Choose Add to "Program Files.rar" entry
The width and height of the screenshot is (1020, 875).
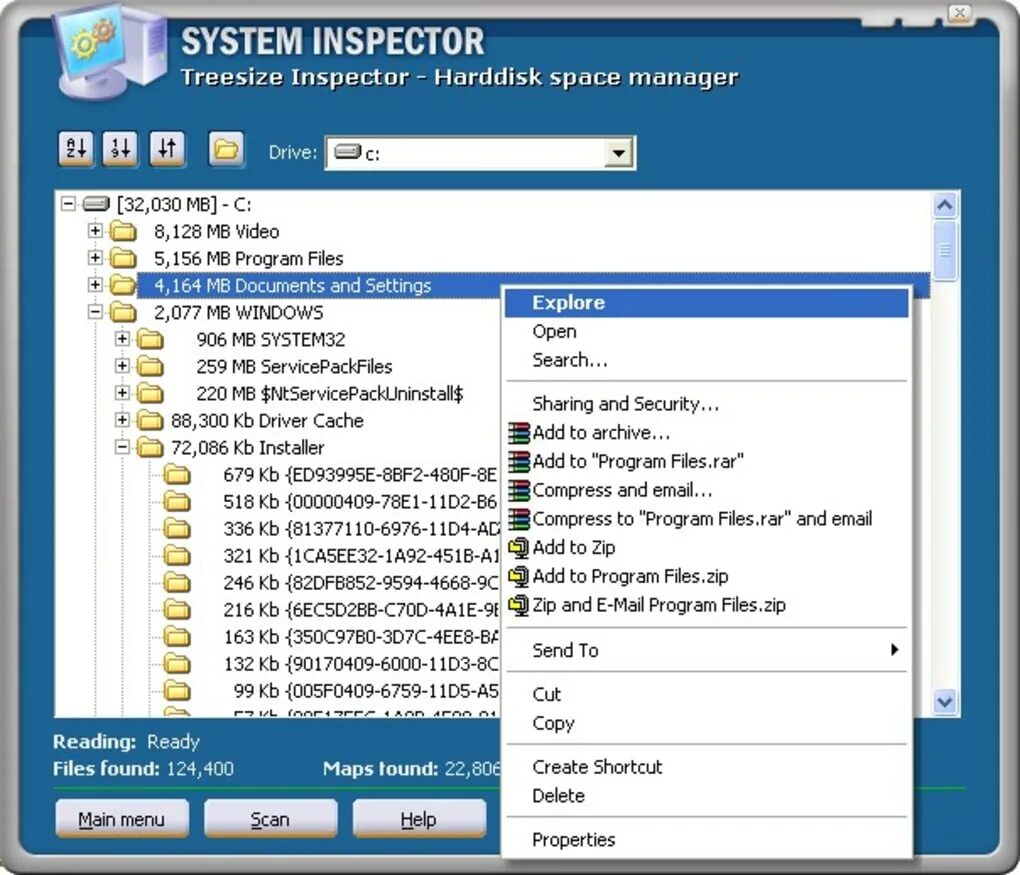tap(706, 461)
